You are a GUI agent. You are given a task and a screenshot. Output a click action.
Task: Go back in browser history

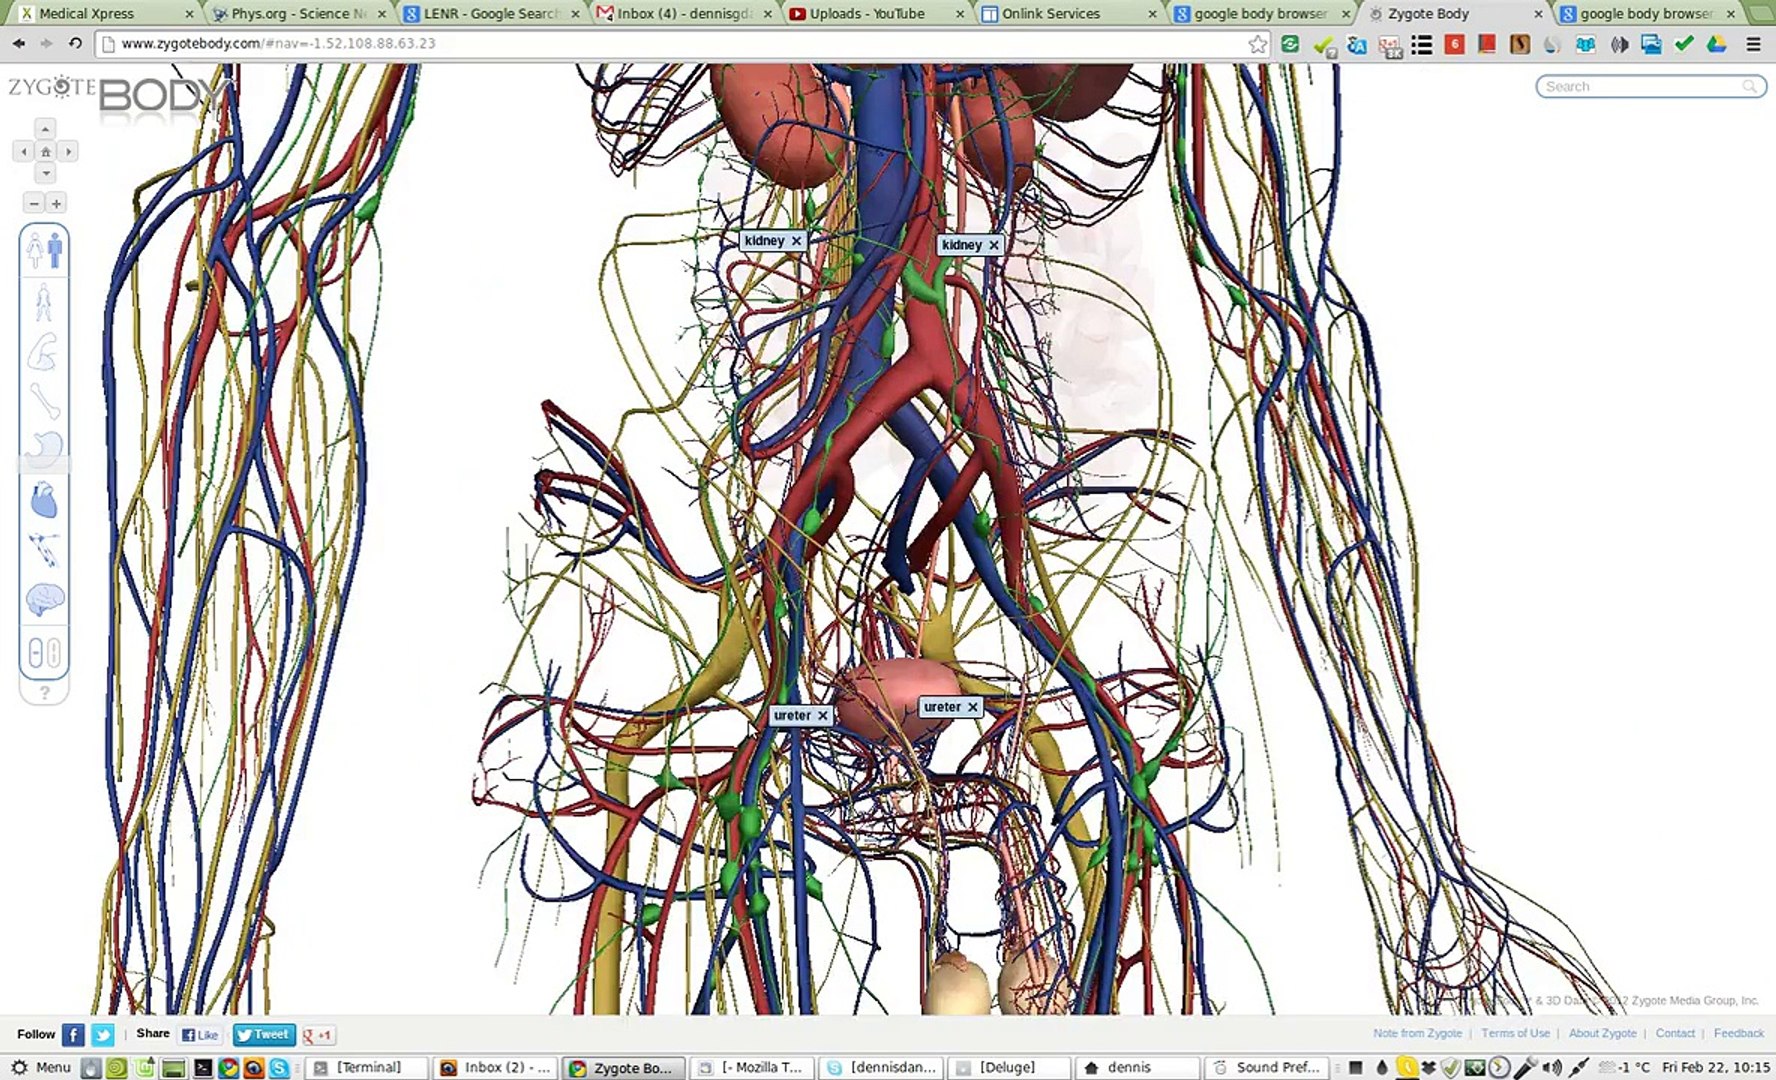coord(19,44)
